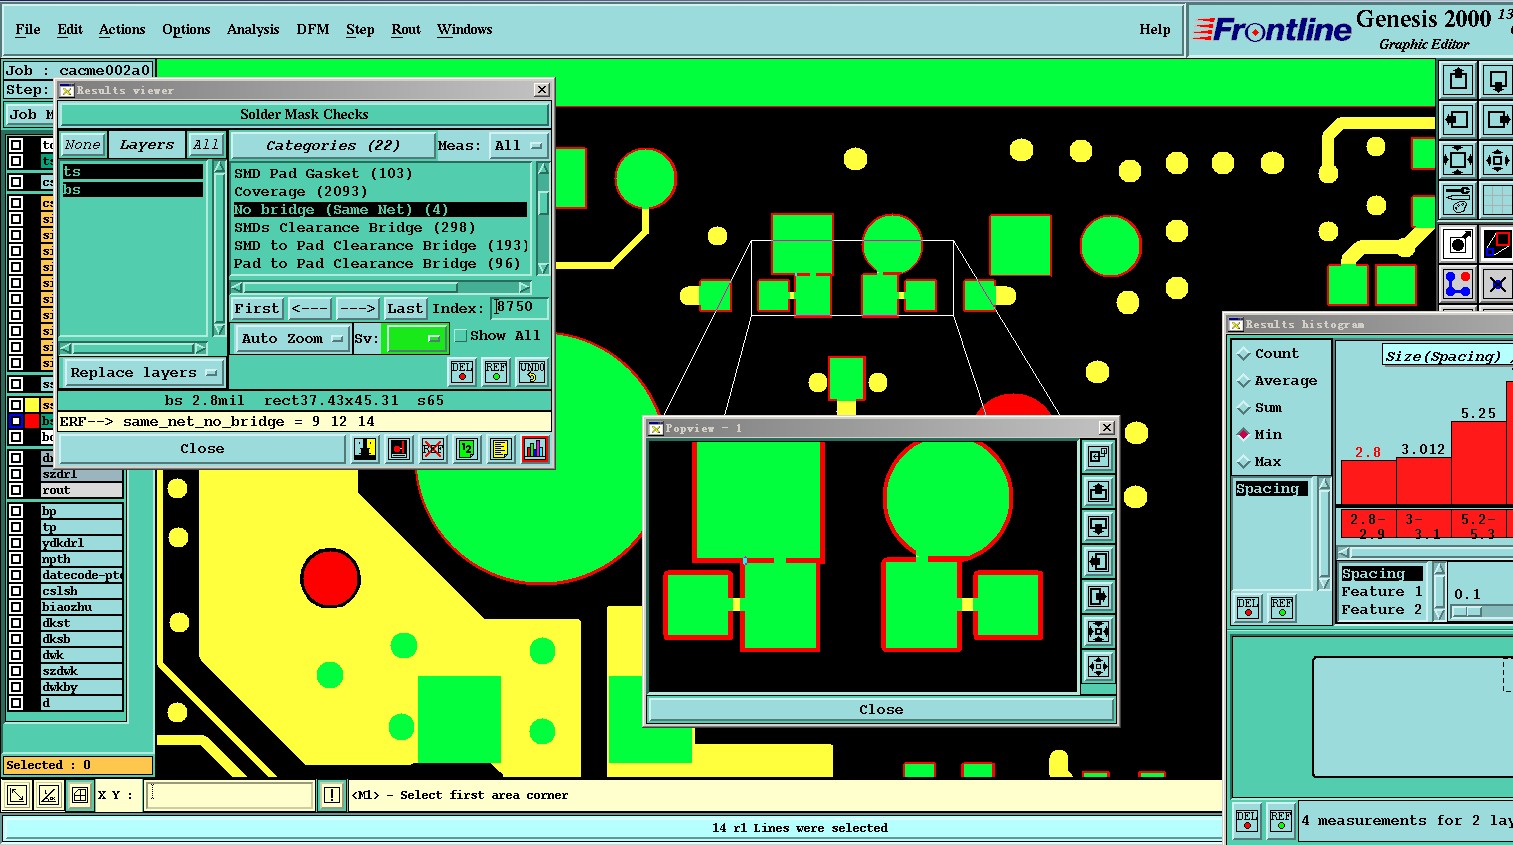Open the Replace layers dropdown
This screenshot has width=1513, height=845.
(144, 373)
